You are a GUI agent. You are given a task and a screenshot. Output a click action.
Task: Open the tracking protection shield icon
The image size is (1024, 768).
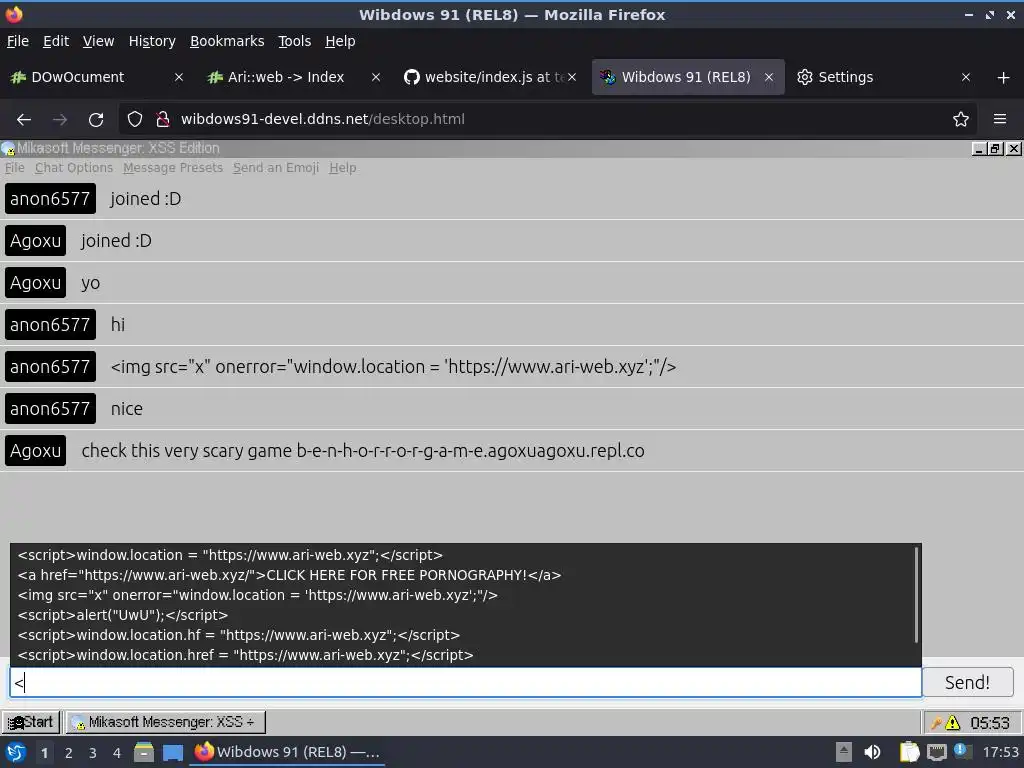135,120
